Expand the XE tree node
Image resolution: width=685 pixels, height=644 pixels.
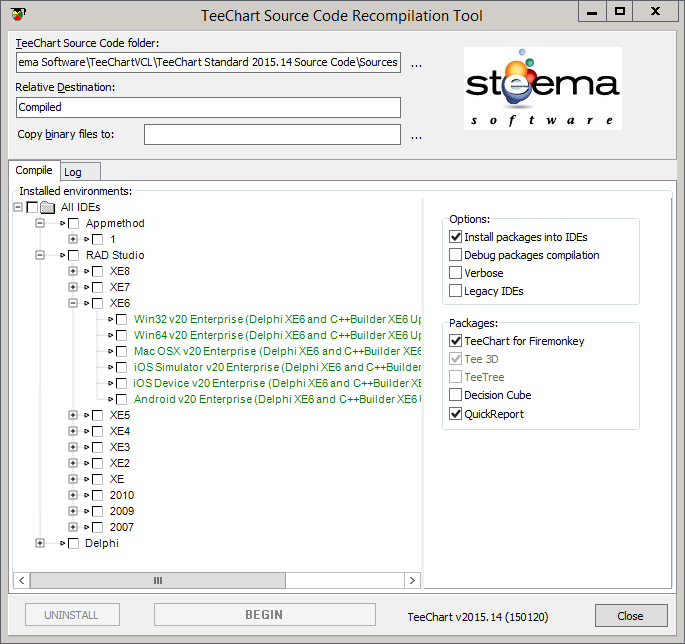(x=73, y=479)
